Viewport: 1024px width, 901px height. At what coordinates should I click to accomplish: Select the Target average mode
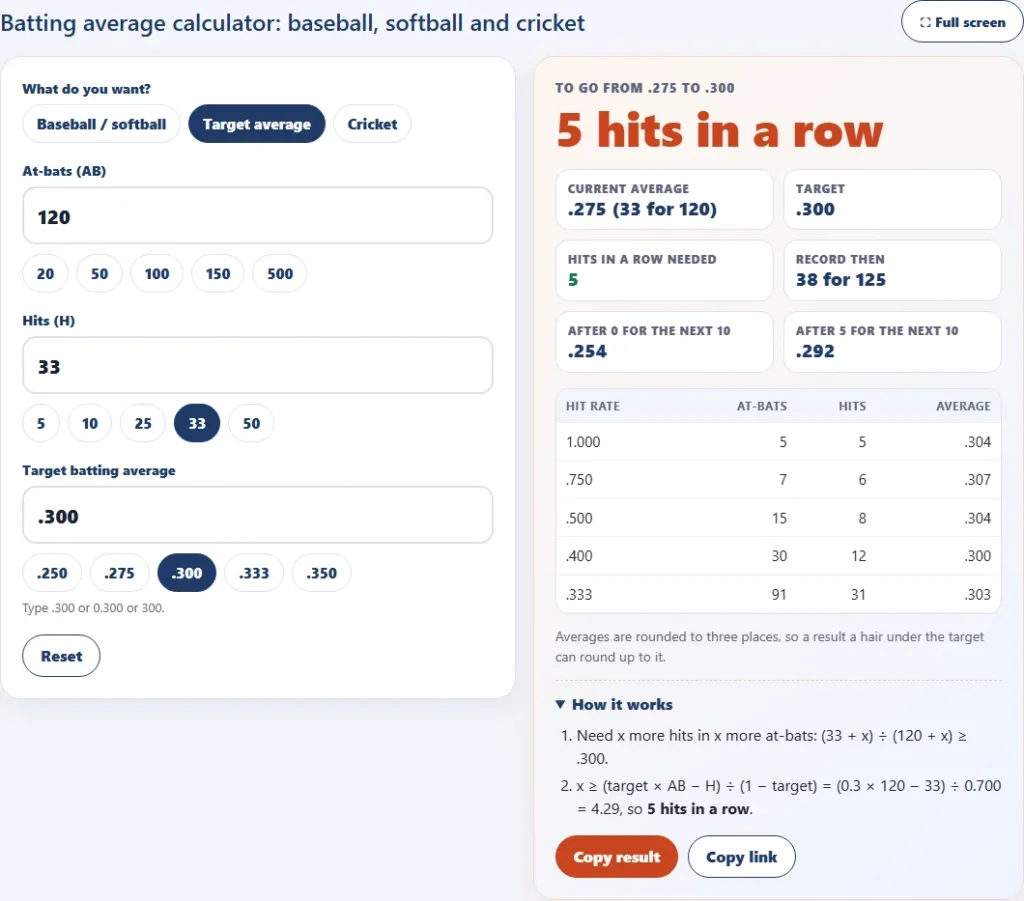[257, 124]
